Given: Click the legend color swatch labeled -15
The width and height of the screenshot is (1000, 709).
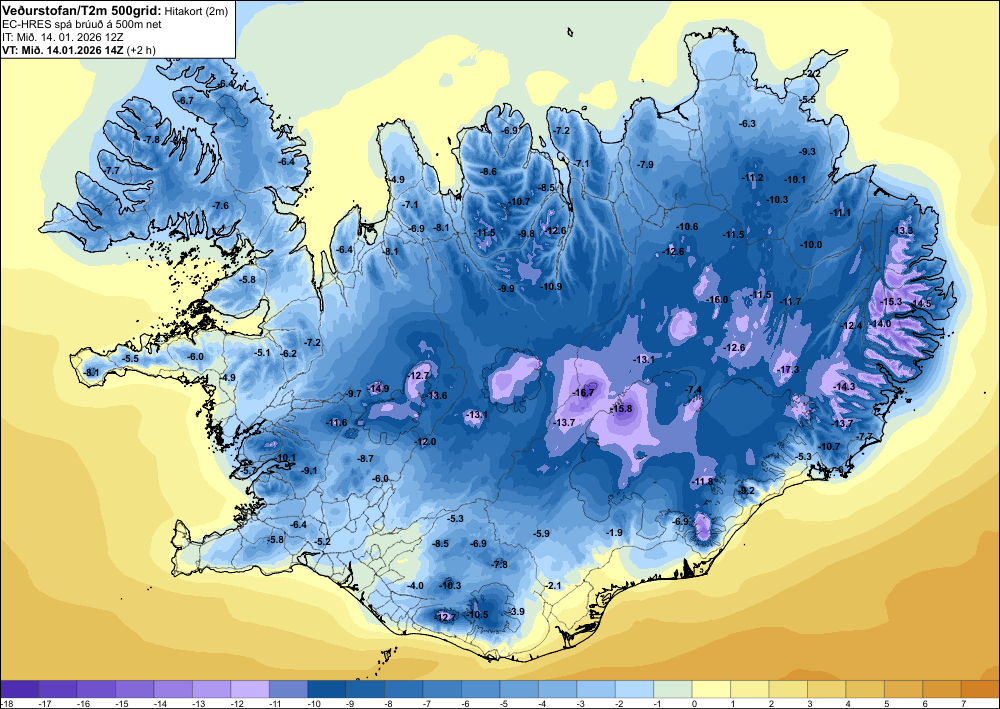Looking at the screenshot, I should (135, 689).
